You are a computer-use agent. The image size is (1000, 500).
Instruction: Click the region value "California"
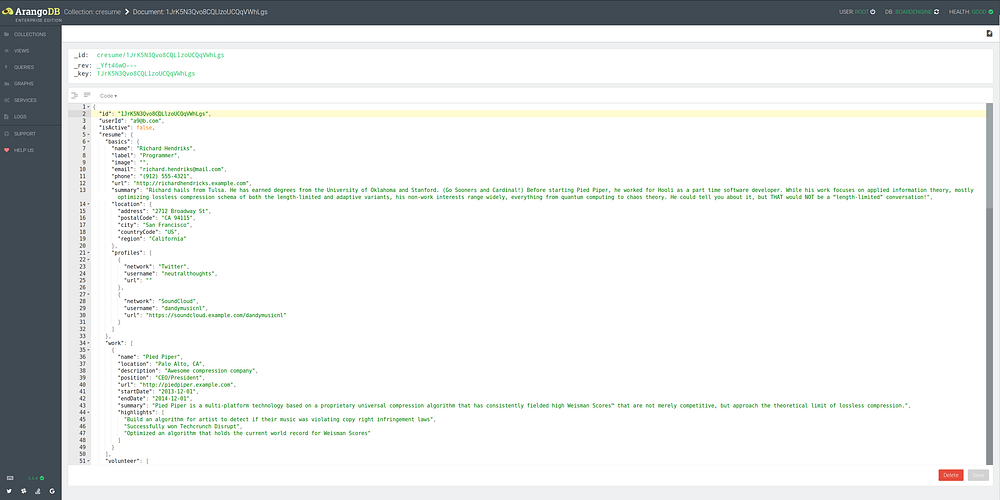pos(168,239)
